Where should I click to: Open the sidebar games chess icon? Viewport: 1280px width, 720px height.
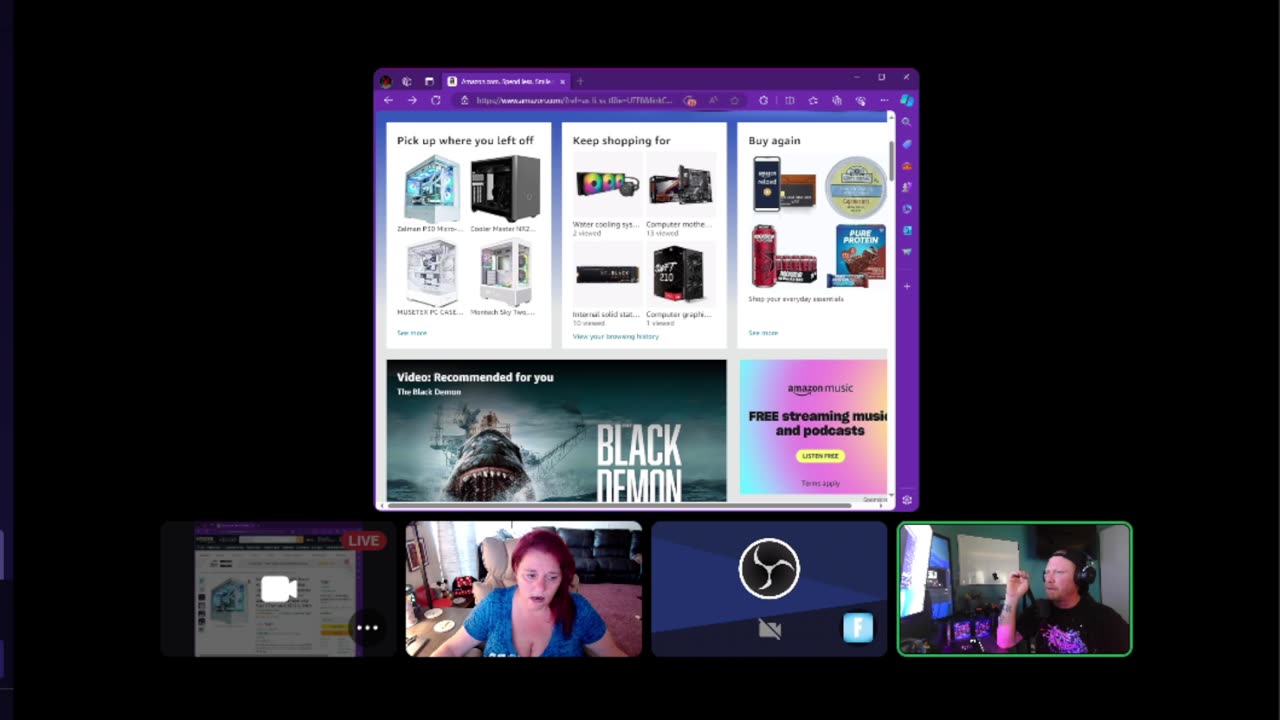point(907,187)
